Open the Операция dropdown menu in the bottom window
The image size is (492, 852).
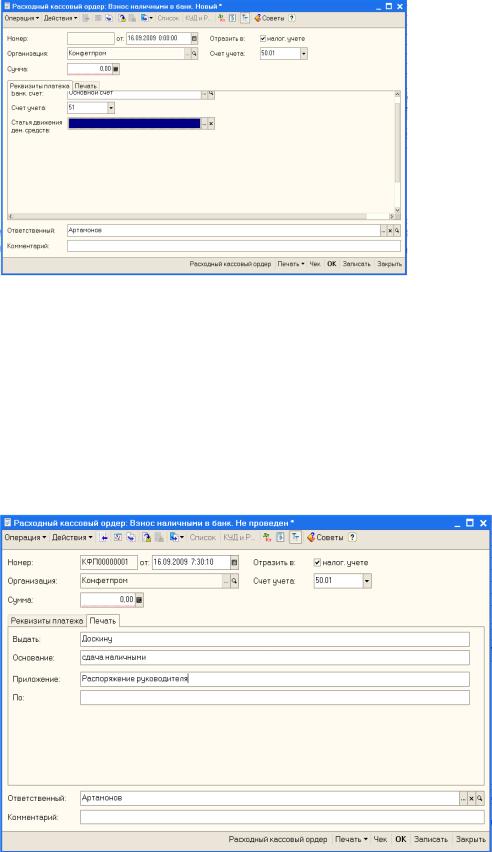click(26, 537)
